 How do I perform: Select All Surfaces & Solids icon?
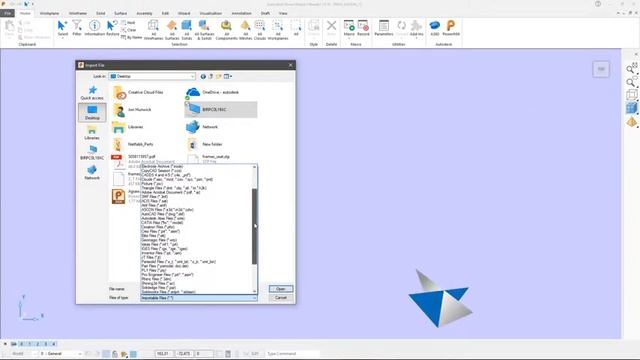[x=204, y=30]
